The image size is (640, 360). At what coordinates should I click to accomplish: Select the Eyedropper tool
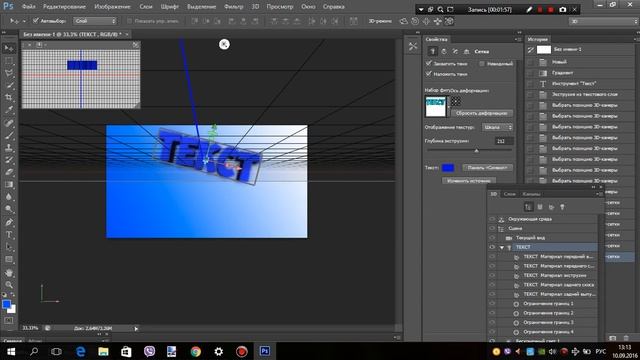click(9, 110)
